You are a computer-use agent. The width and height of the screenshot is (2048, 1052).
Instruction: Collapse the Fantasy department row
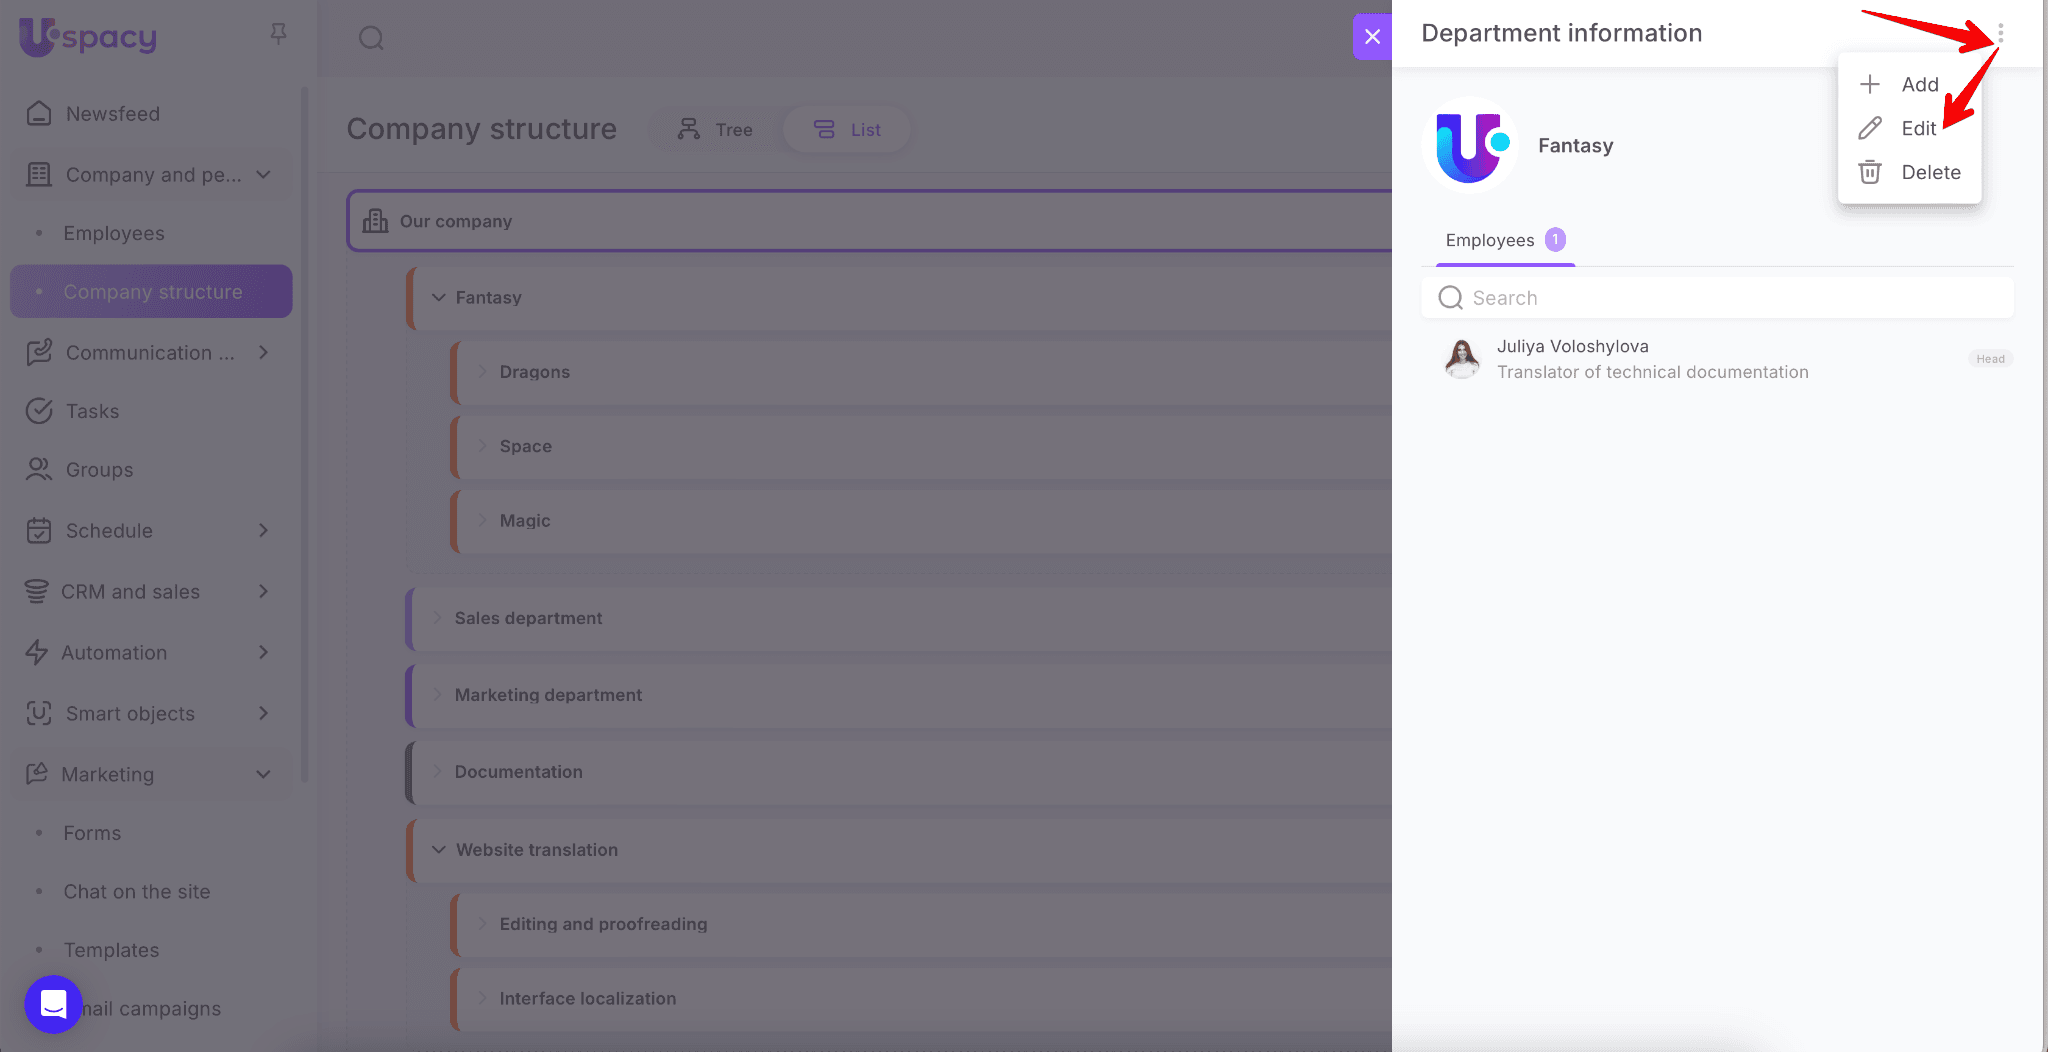[439, 298]
